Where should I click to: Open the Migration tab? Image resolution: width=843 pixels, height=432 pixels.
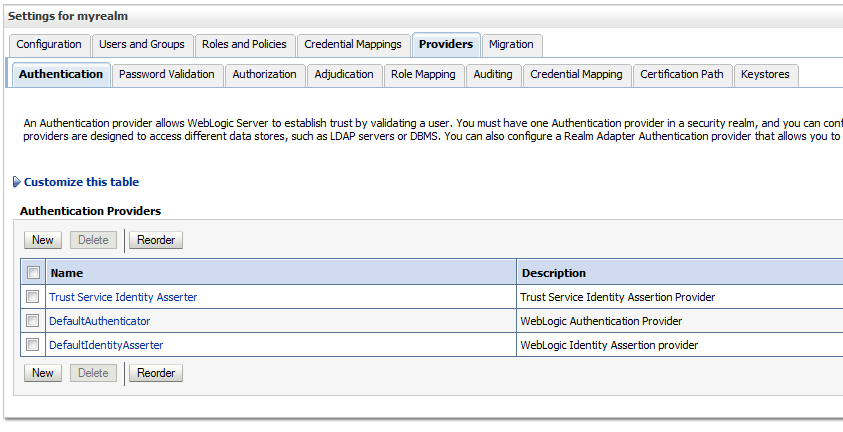pyautogui.click(x=511, y=45)
